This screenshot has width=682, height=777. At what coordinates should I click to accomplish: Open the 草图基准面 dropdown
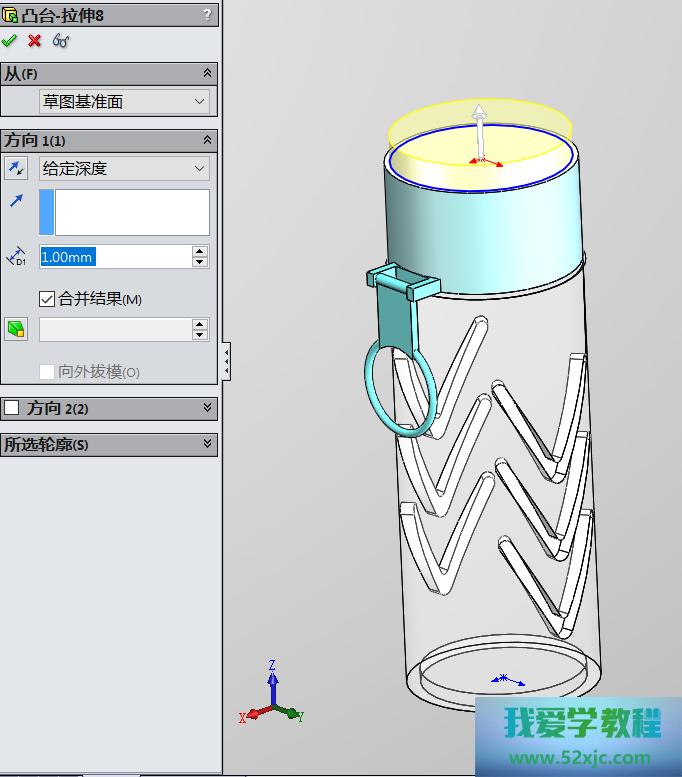point(124,101)
